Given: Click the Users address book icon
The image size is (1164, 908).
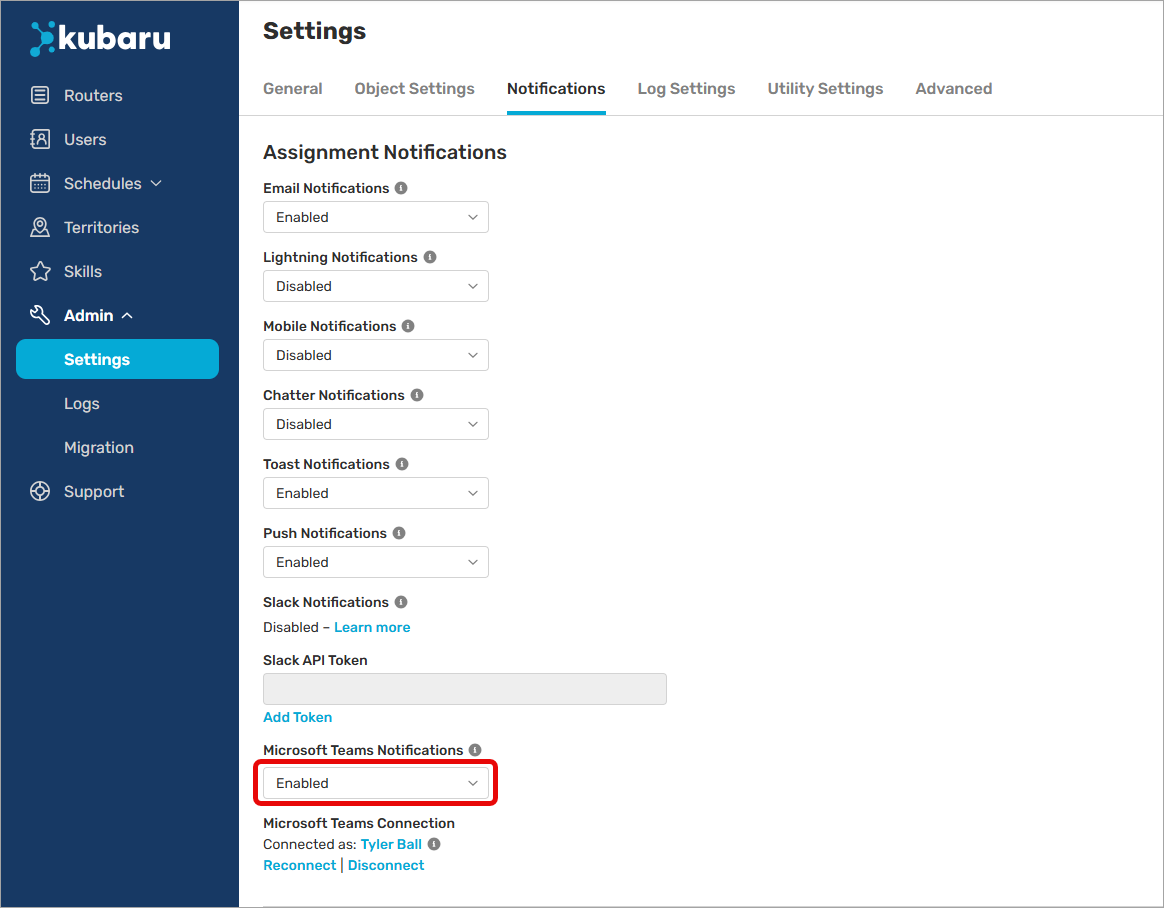Looking at the screenshot, I should 40,140.
